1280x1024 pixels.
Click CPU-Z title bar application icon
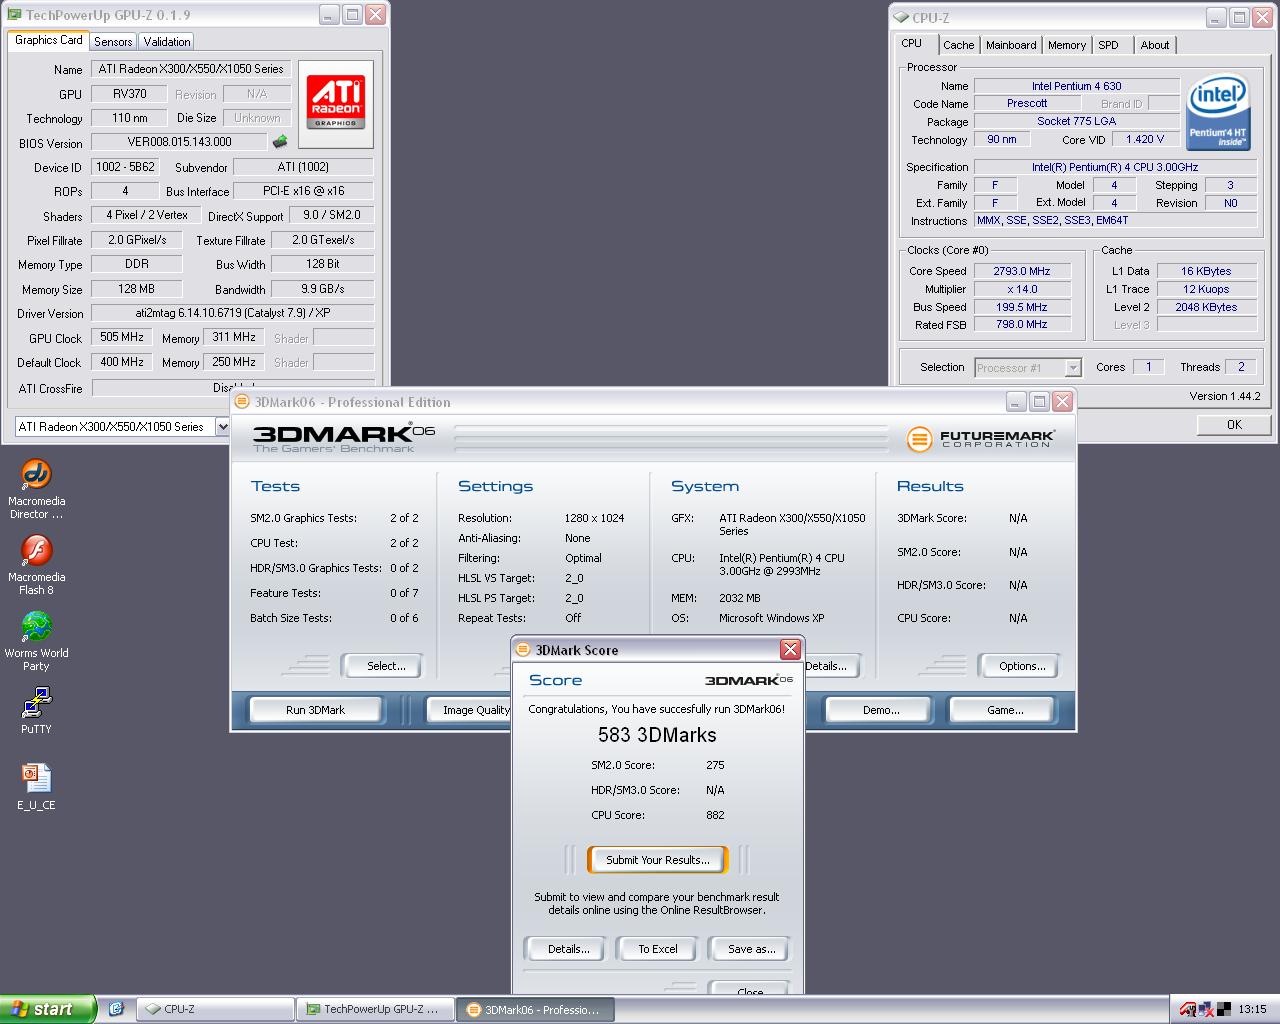point(900,17)
